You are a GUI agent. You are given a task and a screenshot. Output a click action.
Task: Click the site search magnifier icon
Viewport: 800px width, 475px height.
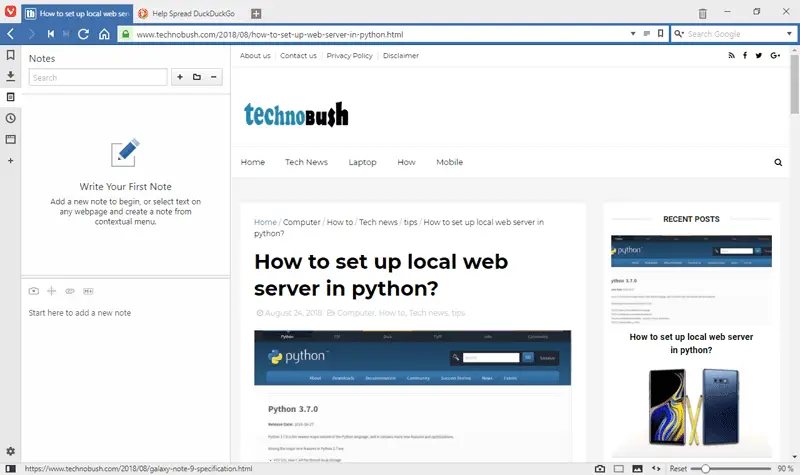tap(778, 162)
